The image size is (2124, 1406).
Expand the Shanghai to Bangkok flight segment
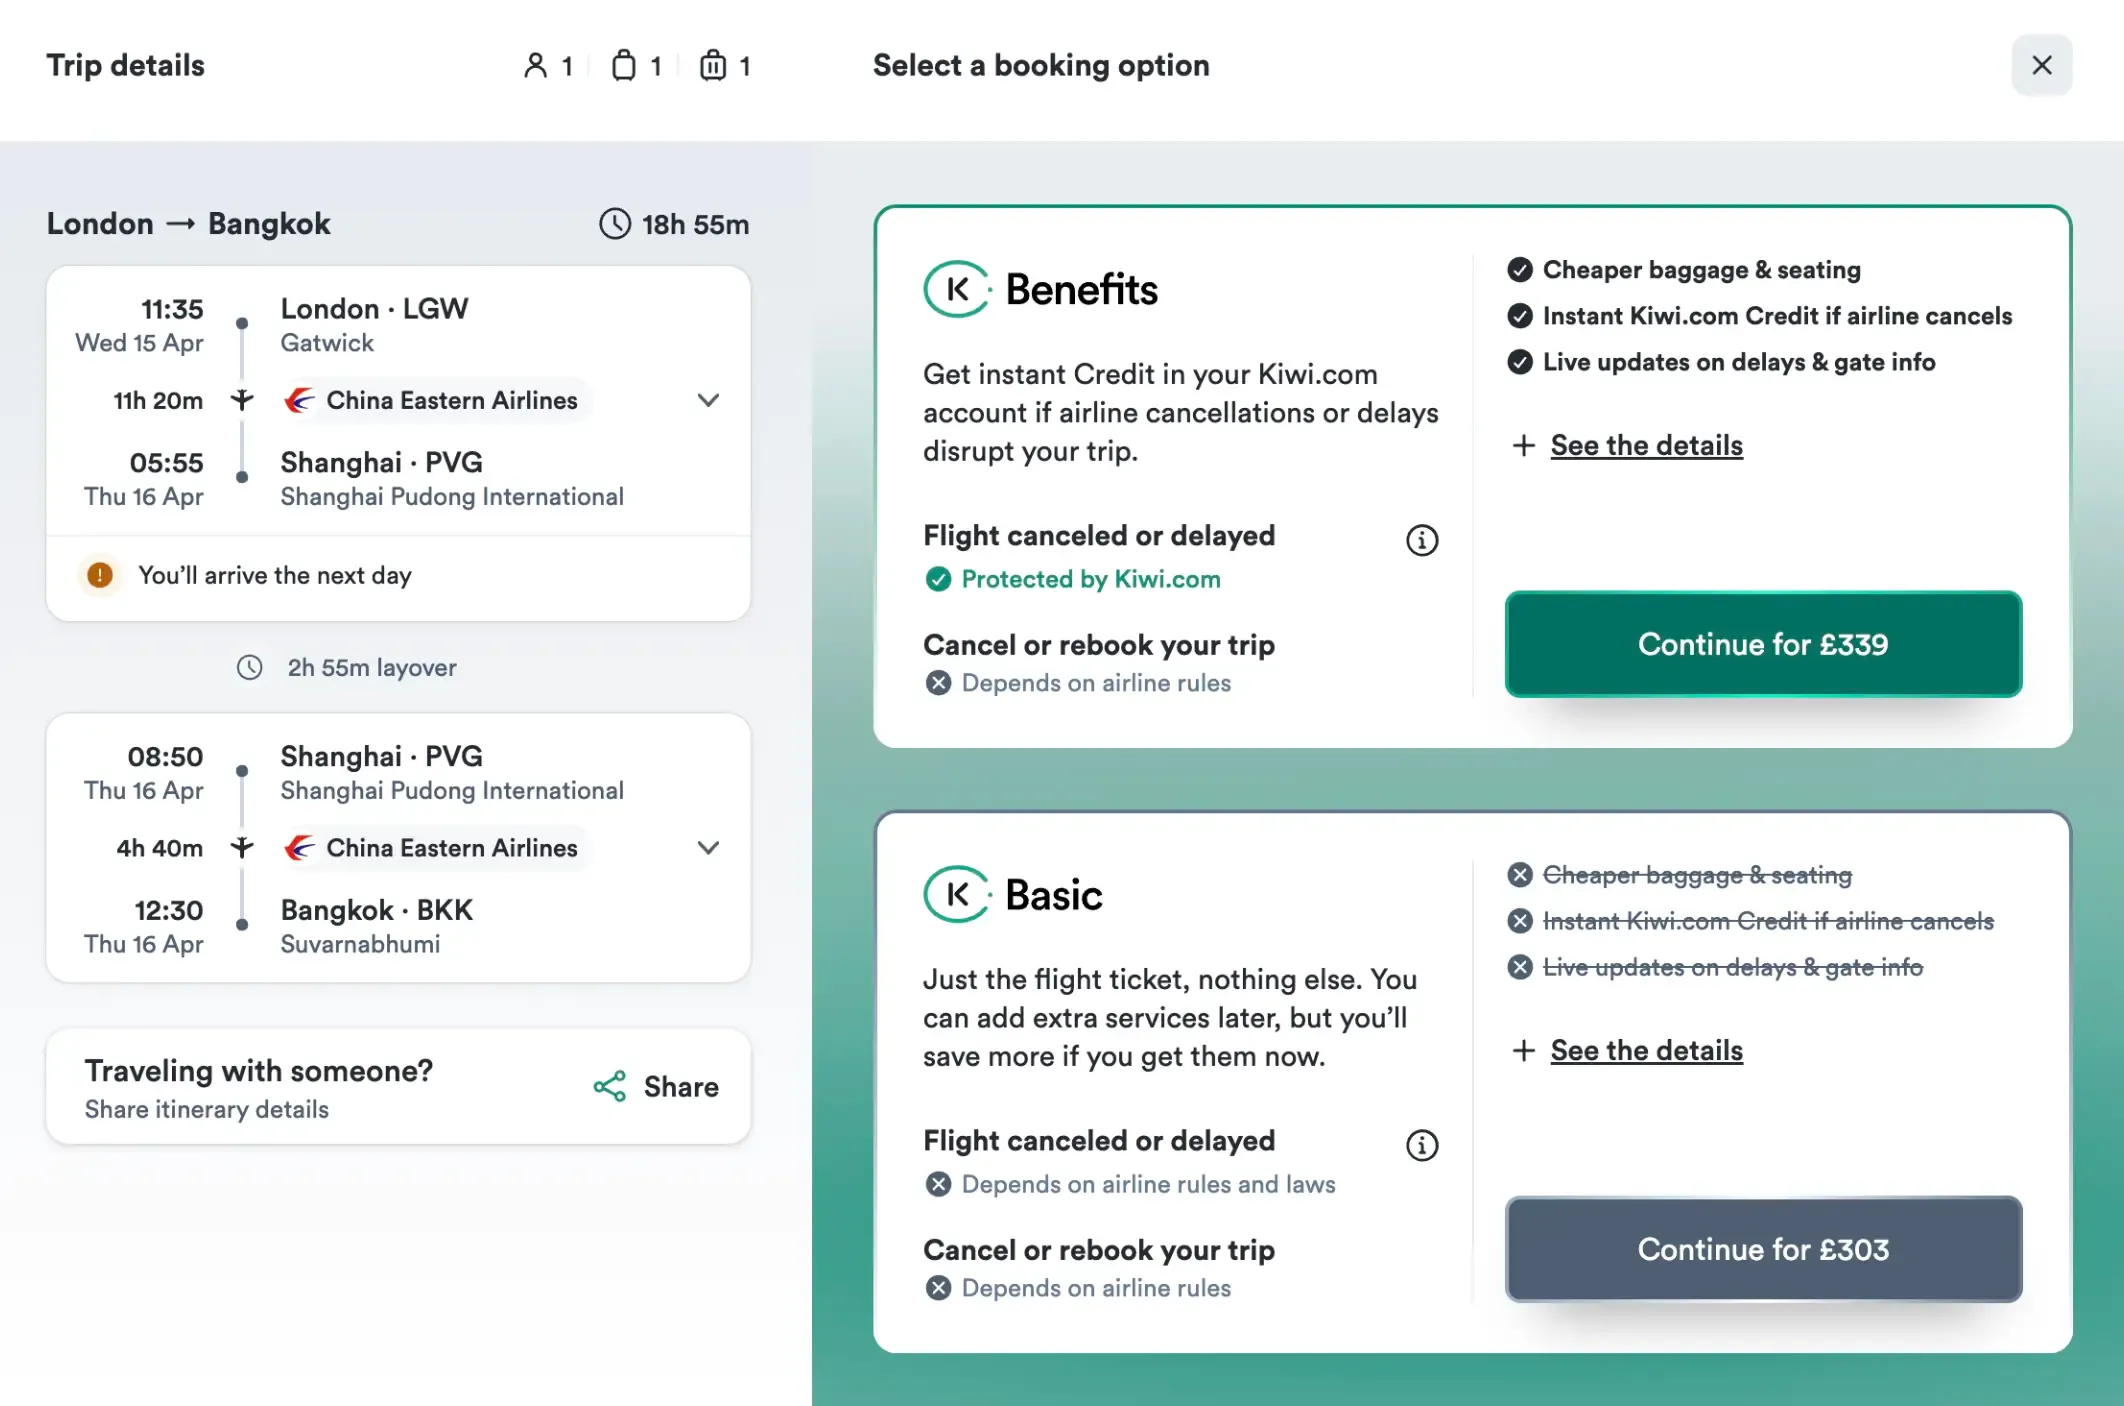click(x=708, y=848)
